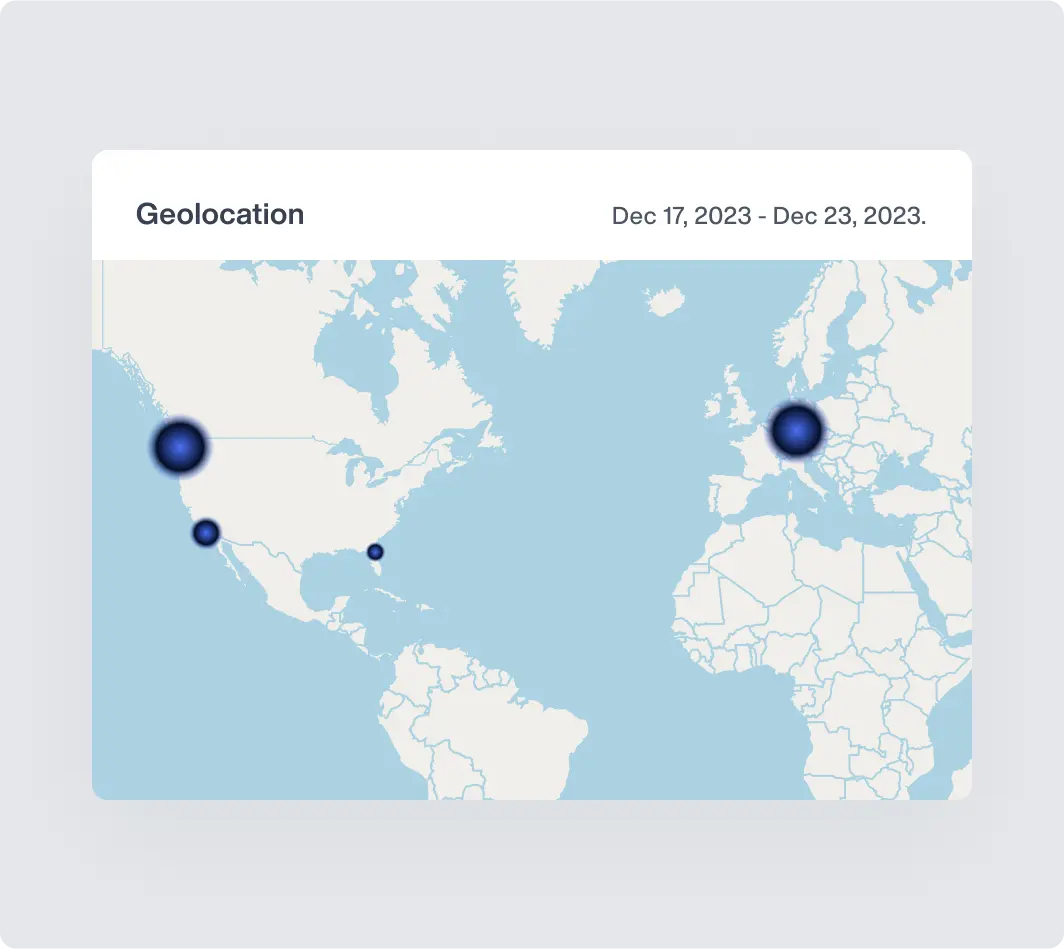The height and width of the screenshot is (949, 1064).
Task: Open the Dec 17 - Dec 23, 2023 date range
Action: [768, 216]
